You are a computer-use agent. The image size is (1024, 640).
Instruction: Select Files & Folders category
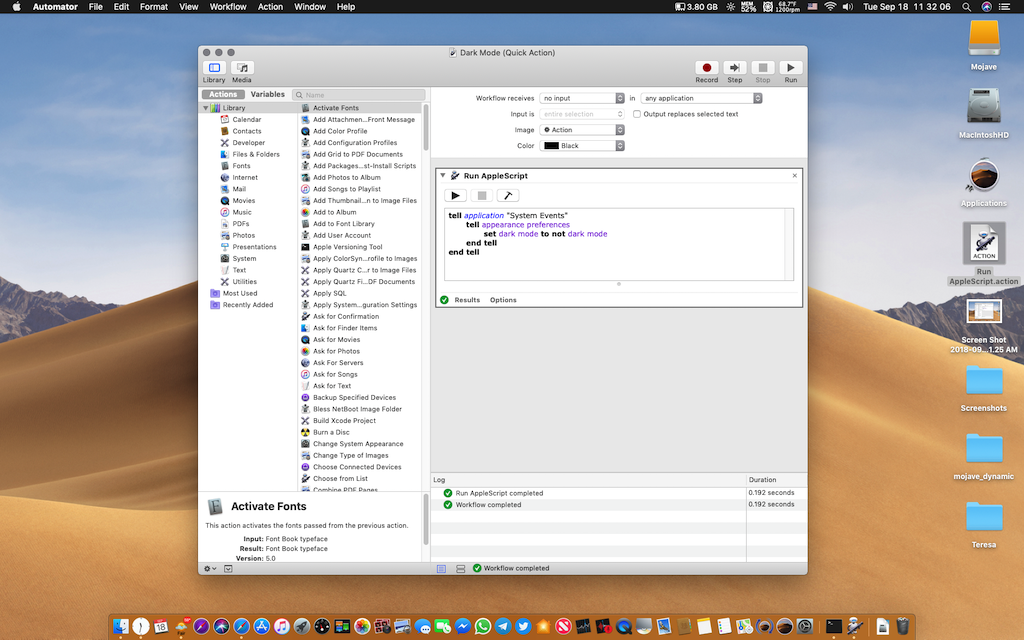click(255, 155)
